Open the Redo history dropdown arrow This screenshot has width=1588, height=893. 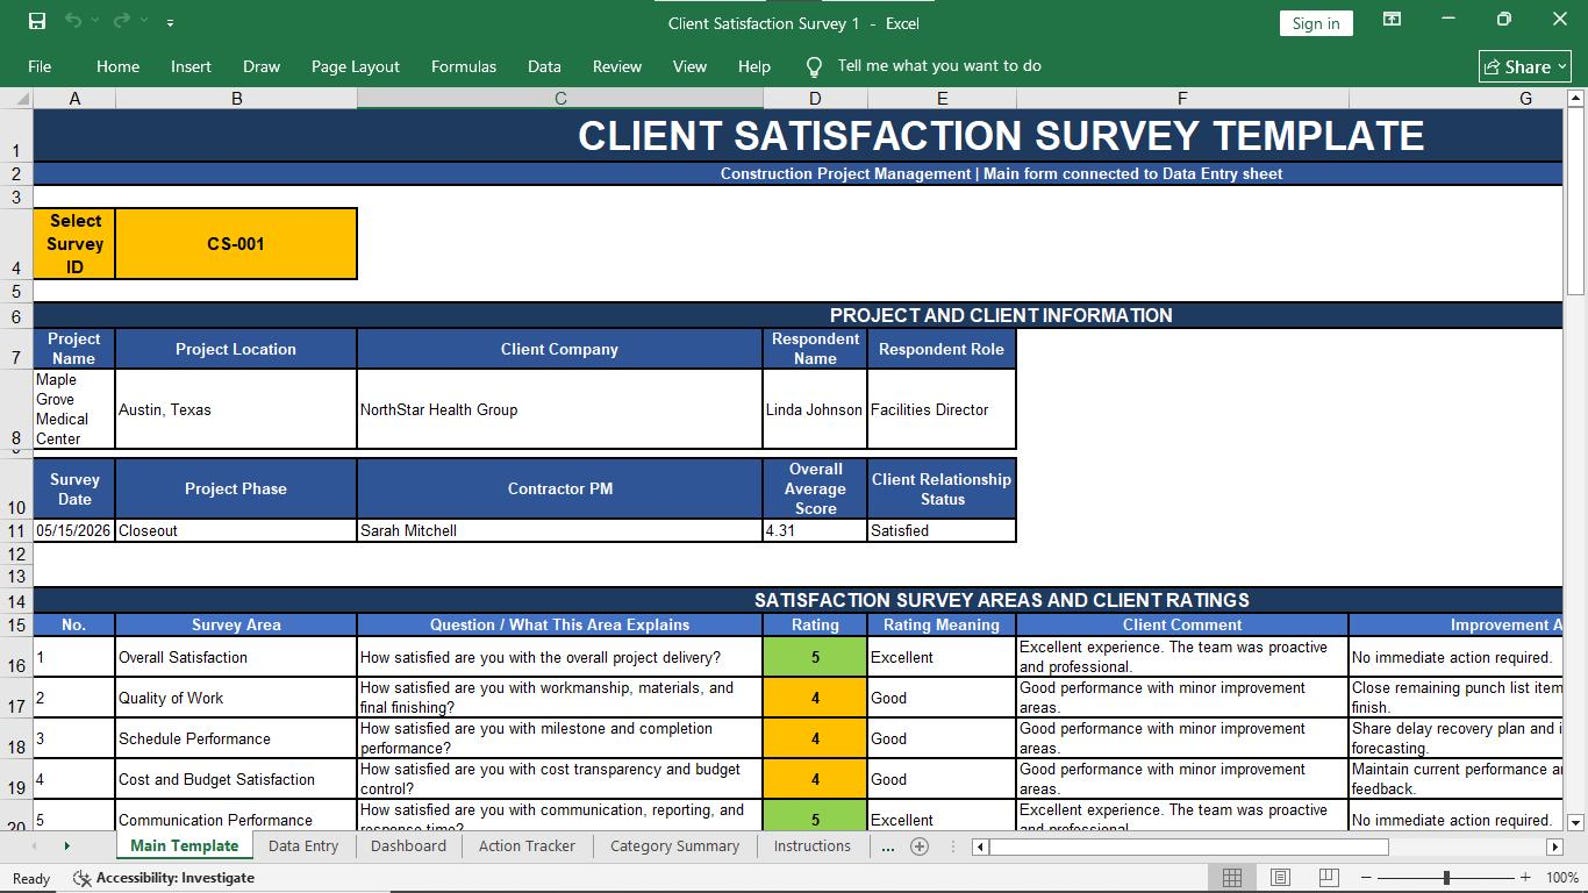pyautogui.click(x=144, y=21)
